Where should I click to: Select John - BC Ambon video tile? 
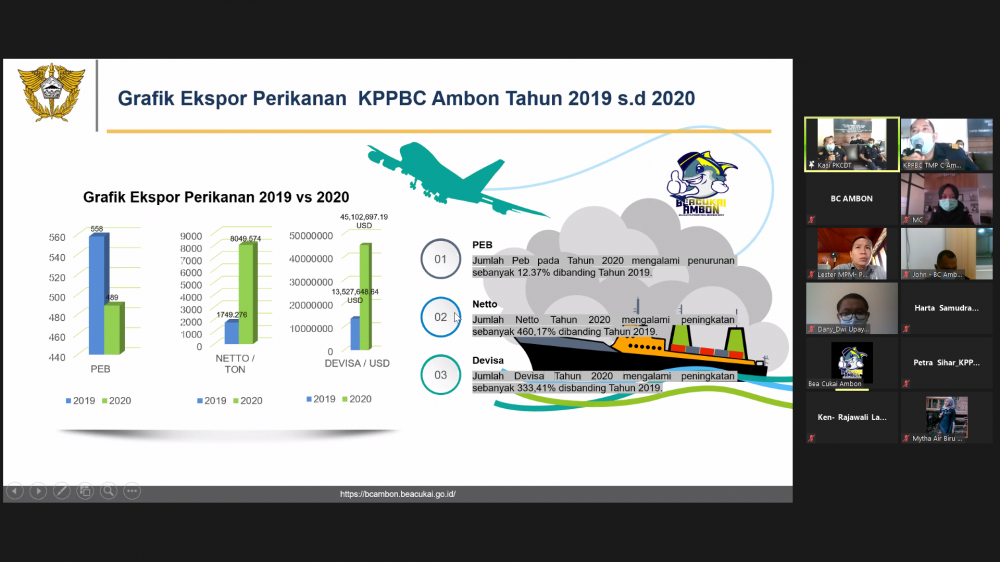click(946, 254)
